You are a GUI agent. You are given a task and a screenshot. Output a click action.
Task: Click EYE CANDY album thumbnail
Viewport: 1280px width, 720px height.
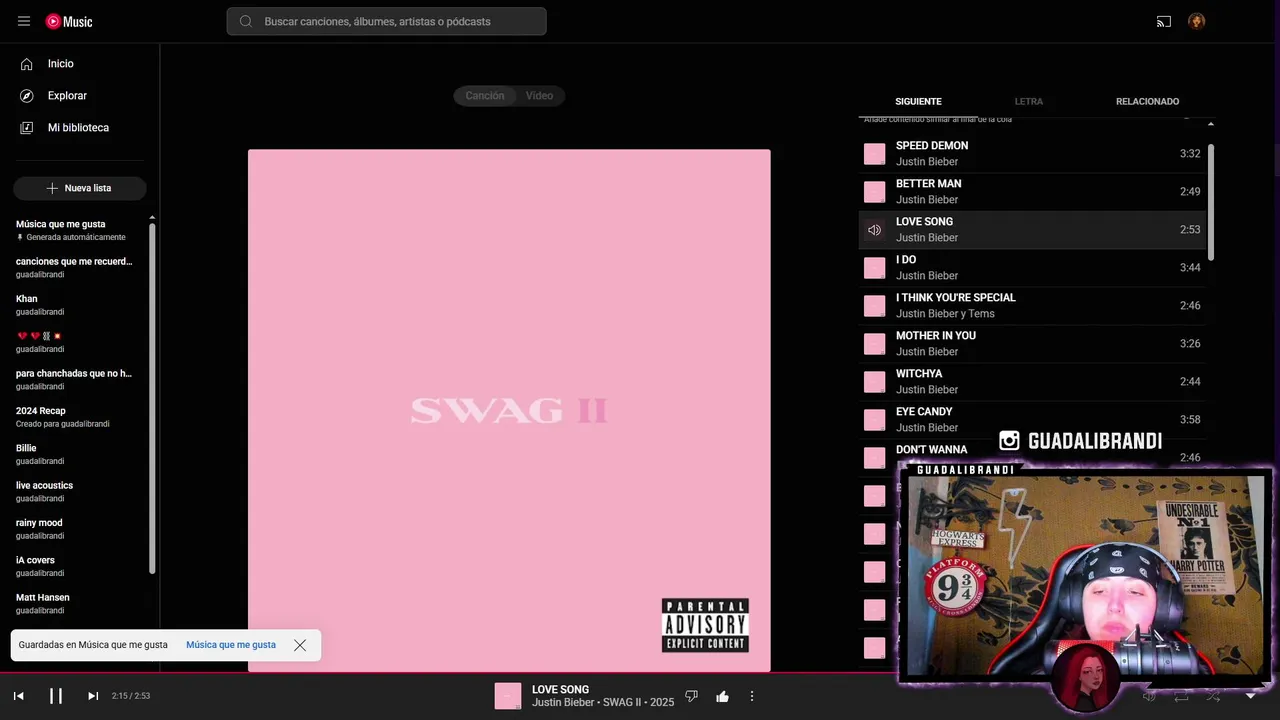[x=874, y=420]
